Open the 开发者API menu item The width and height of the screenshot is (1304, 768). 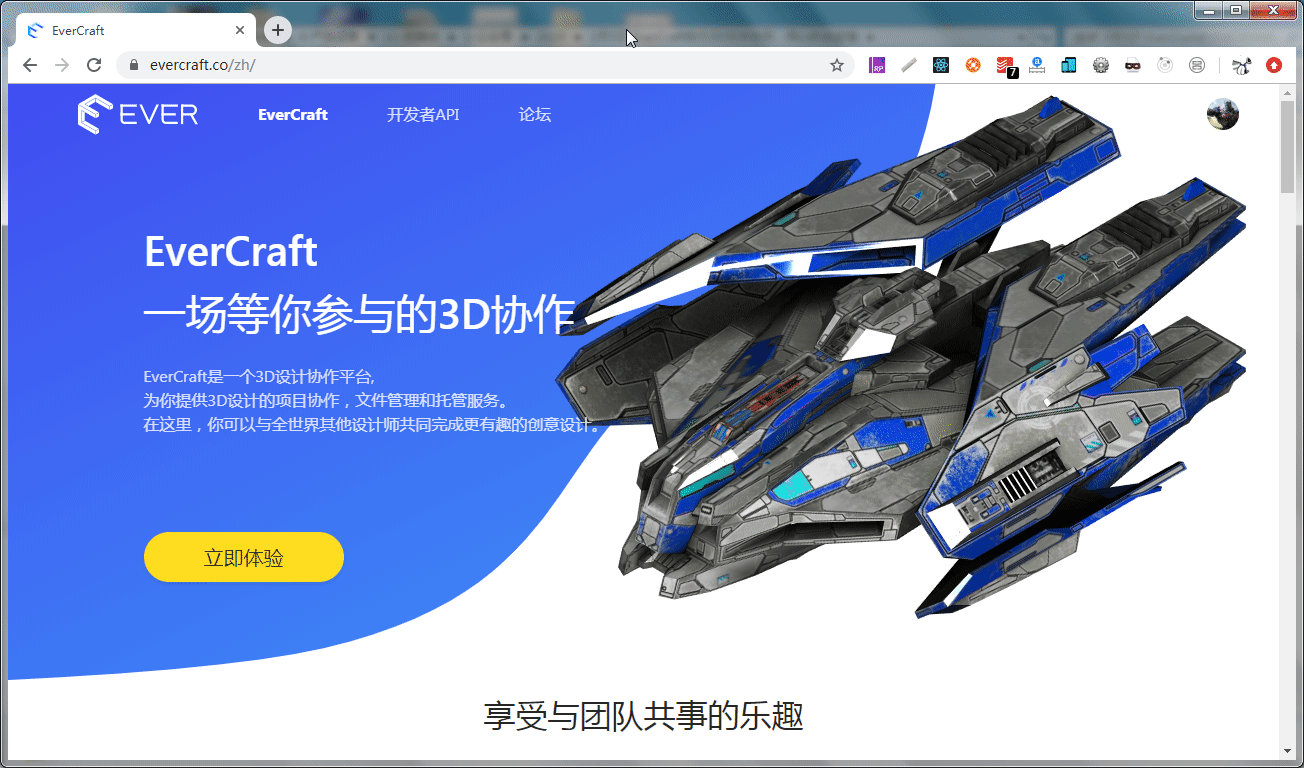point(422,114)
